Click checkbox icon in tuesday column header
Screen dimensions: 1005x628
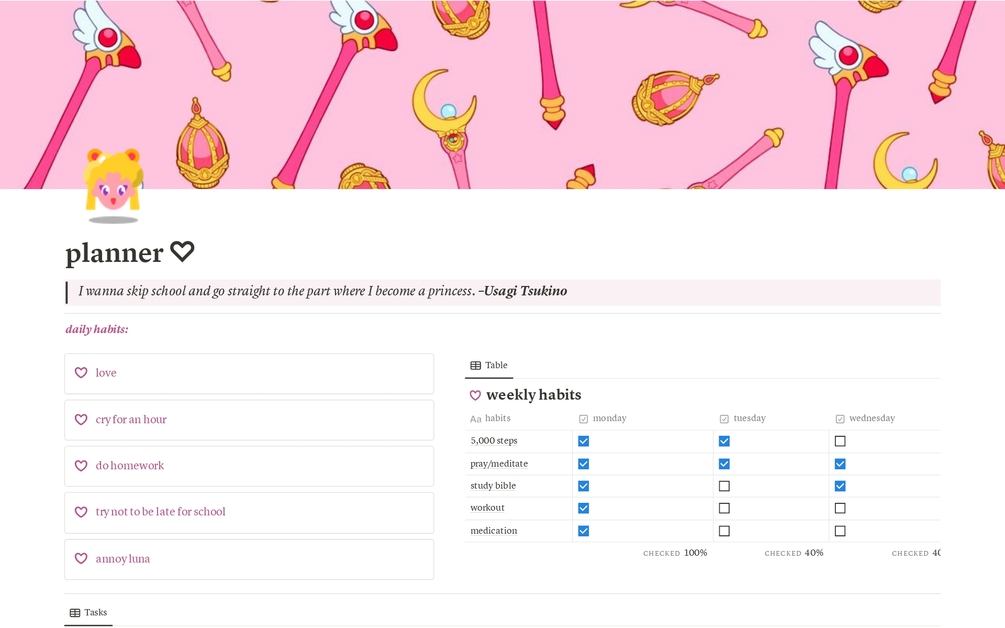[x=724, y=418]
